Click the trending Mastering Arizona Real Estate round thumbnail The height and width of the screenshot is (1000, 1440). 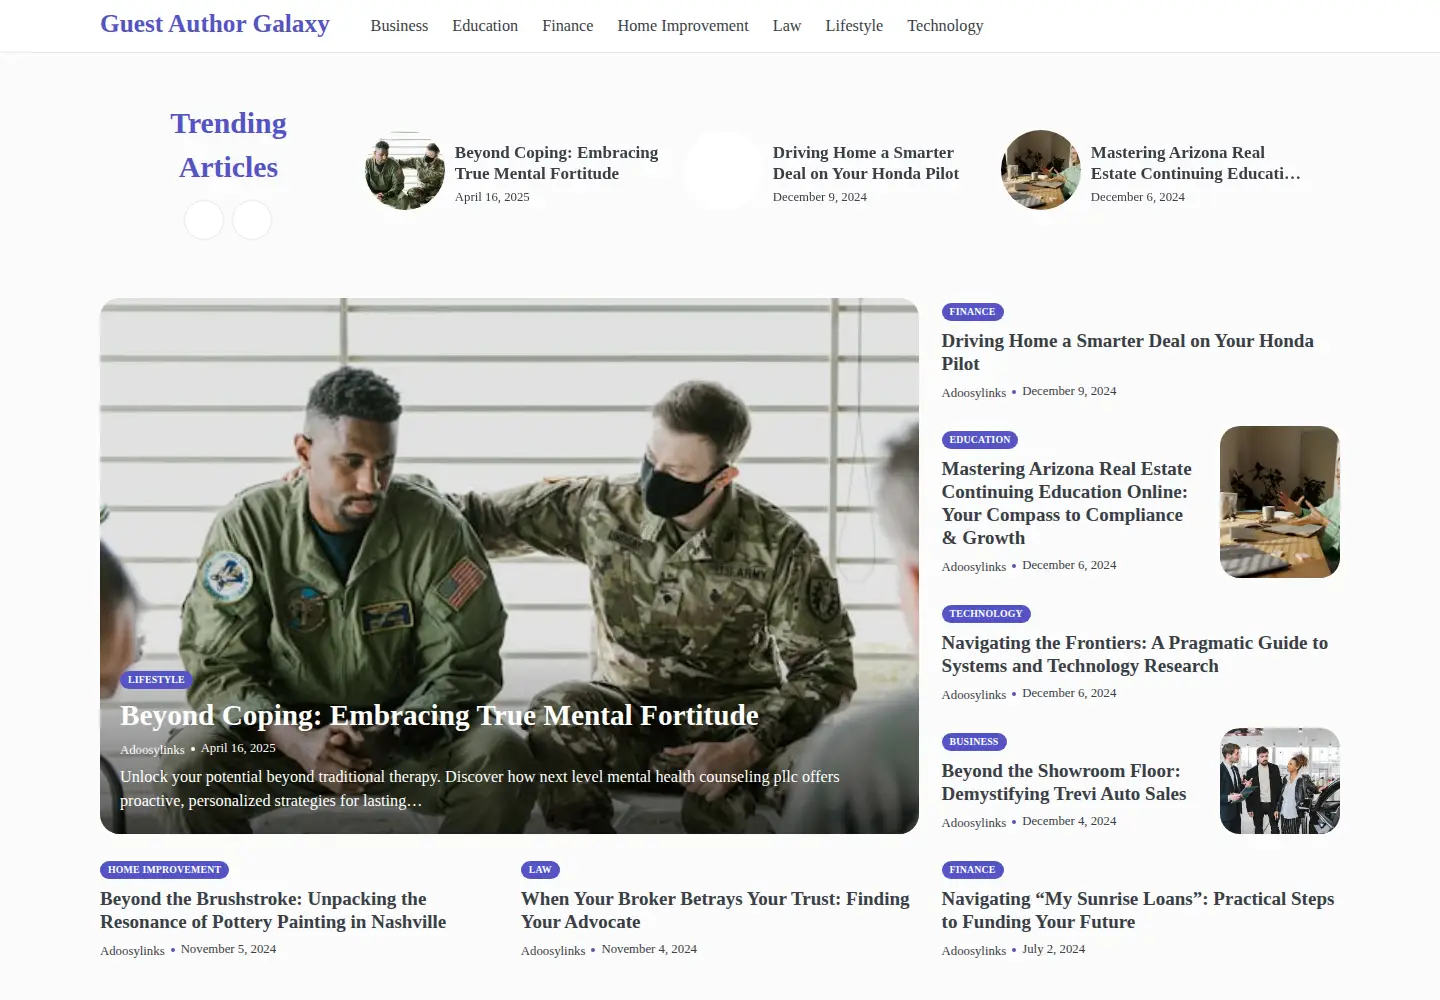pos(1041,170)
